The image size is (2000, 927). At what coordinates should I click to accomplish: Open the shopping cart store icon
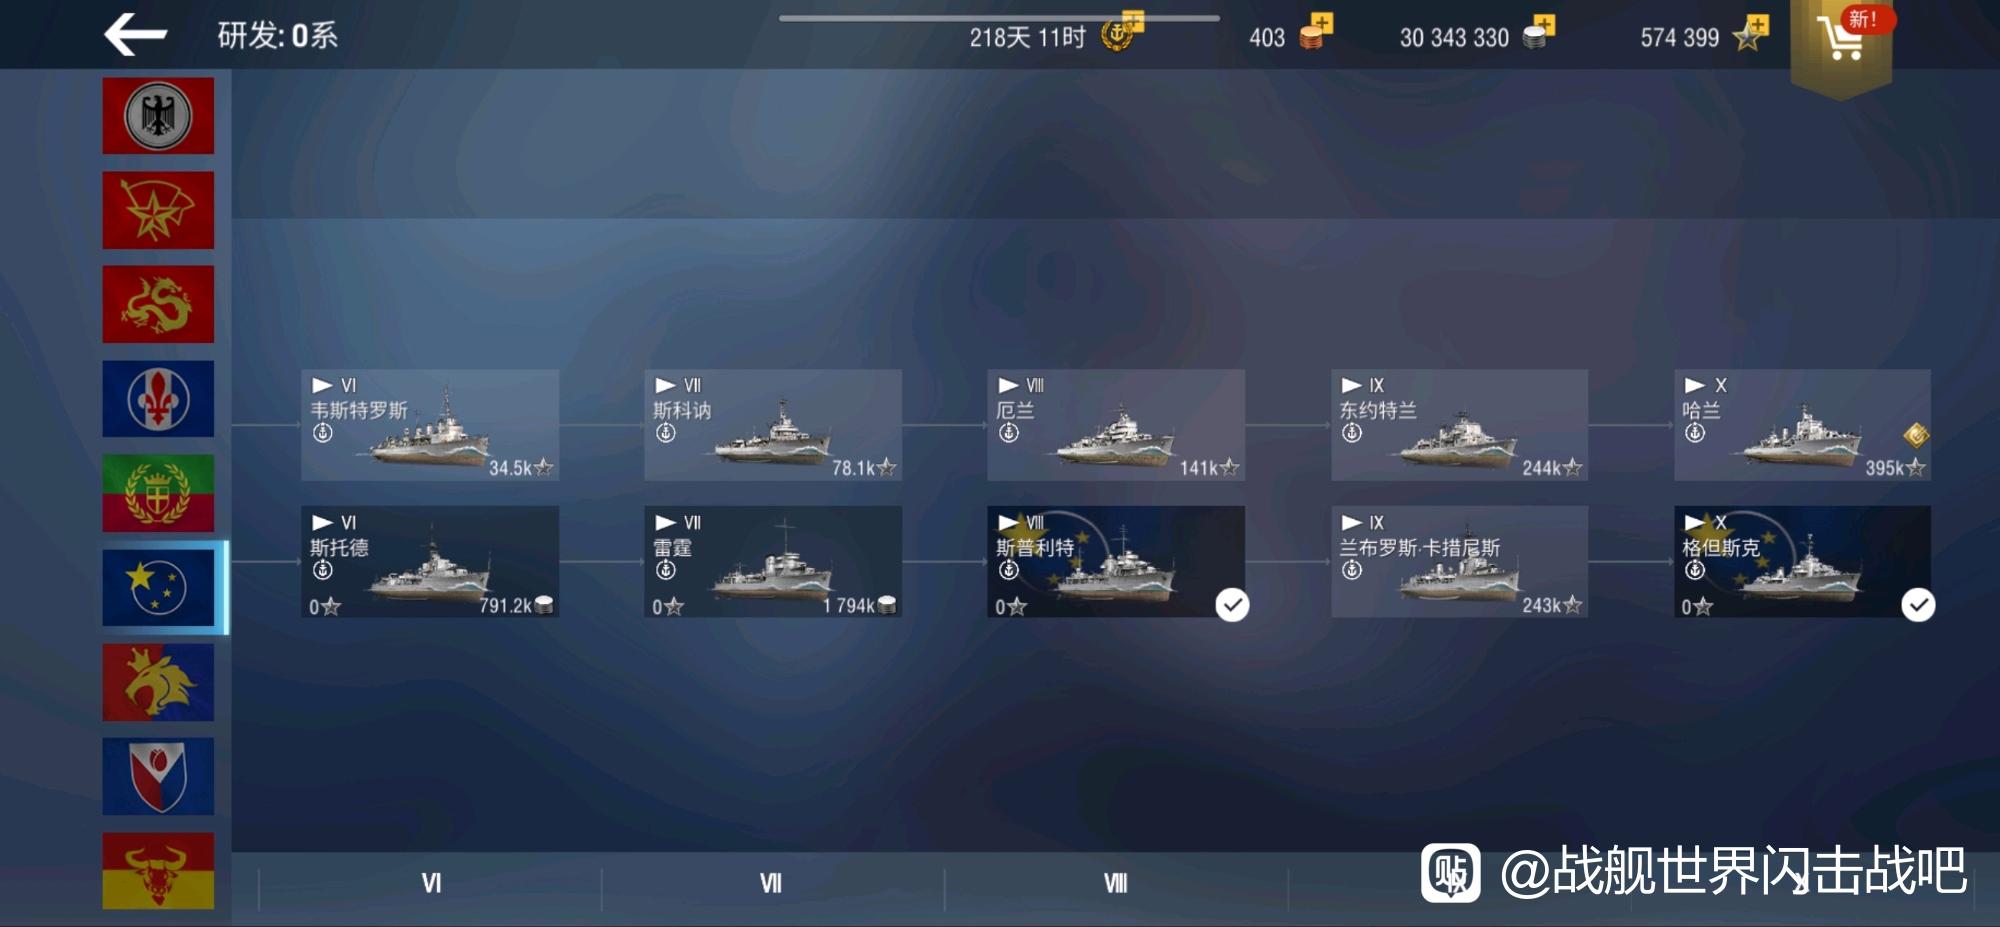click(1841, 40)
